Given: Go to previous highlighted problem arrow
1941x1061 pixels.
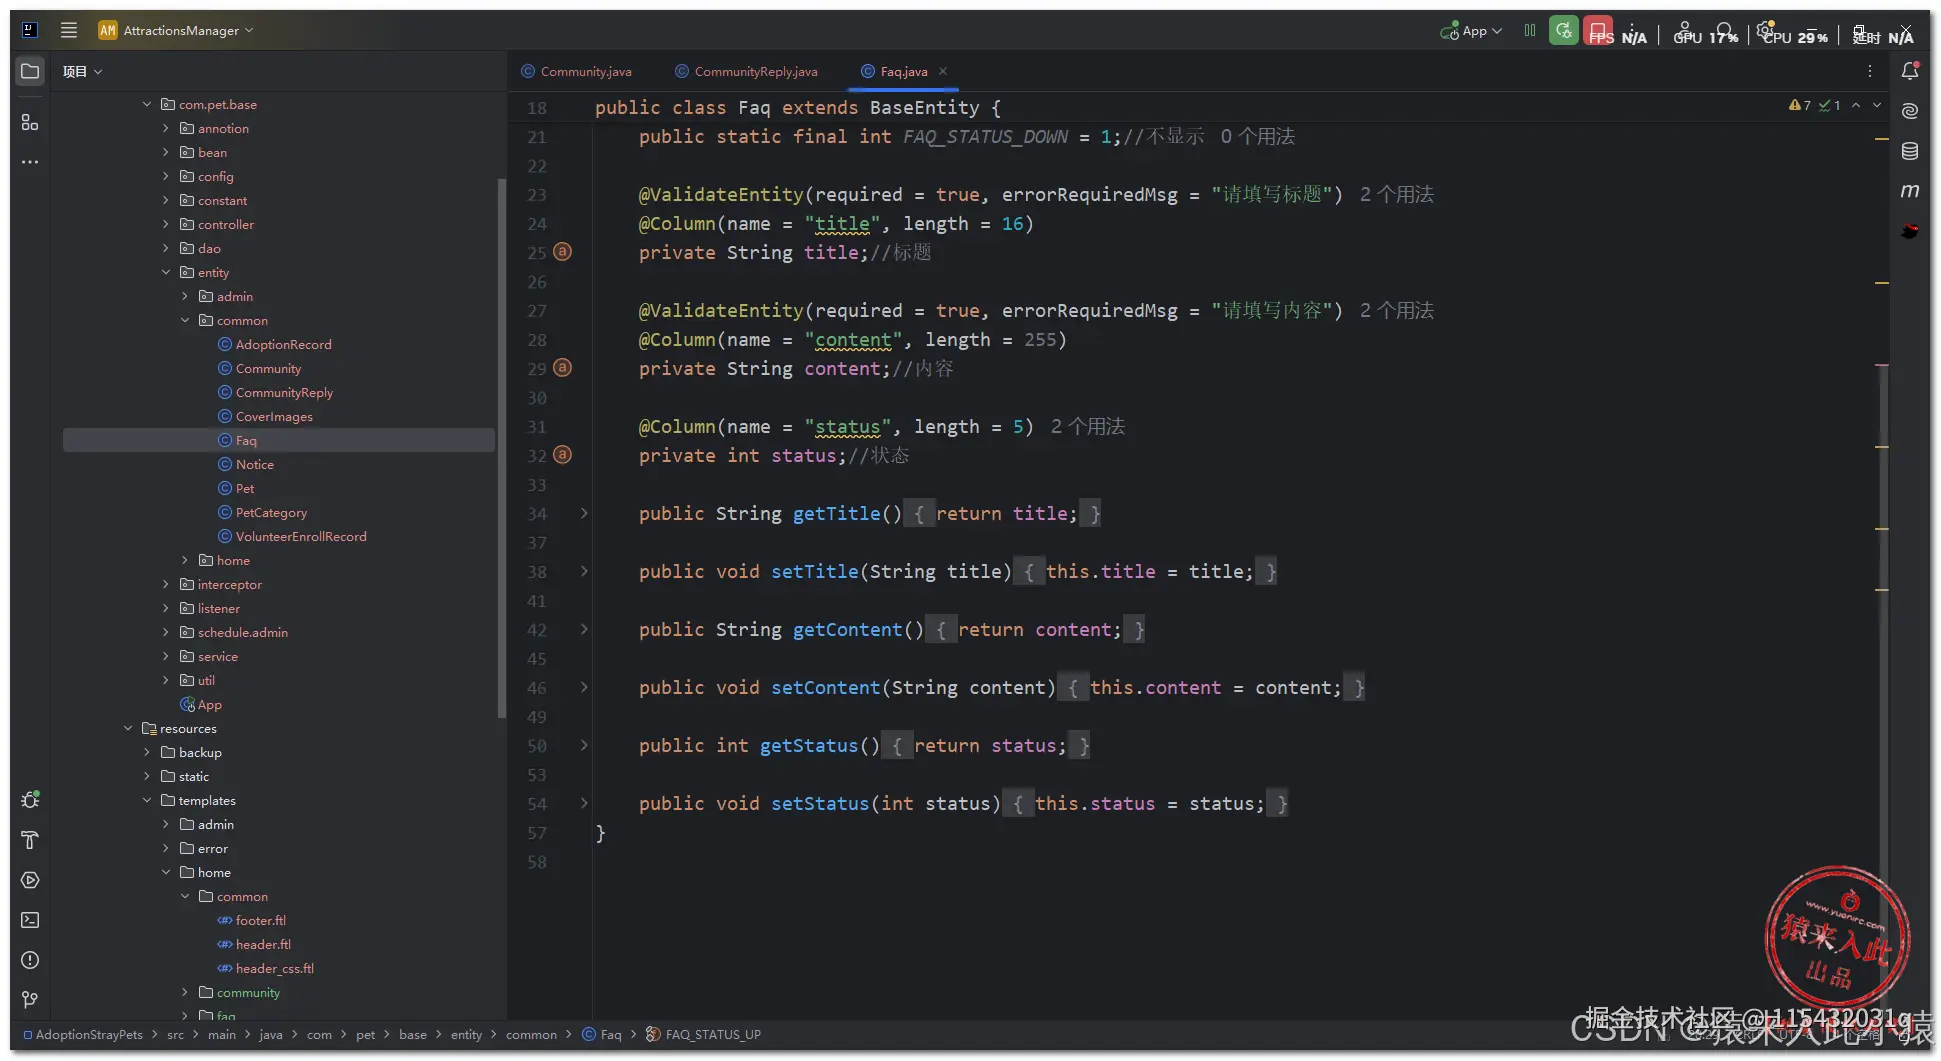Looking at the screenshot, I should pyautogui.click(x=1856, y=105).
